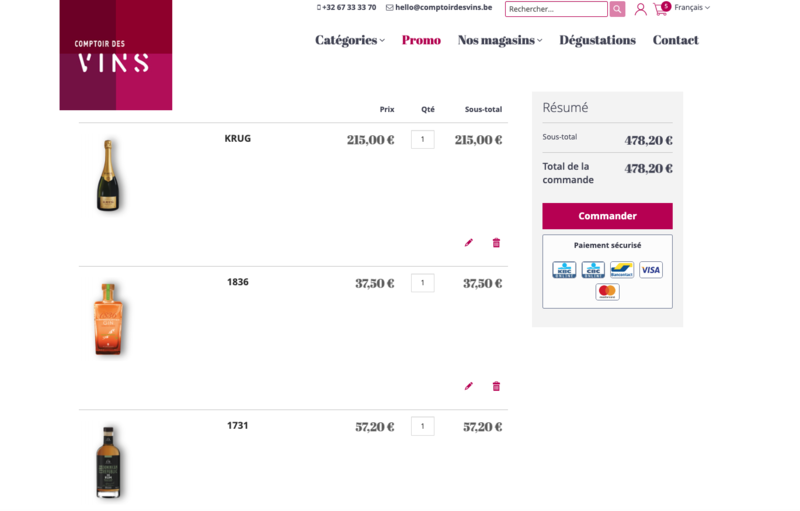Click the Qté column header
800x511 pixels.
[428, 109]
